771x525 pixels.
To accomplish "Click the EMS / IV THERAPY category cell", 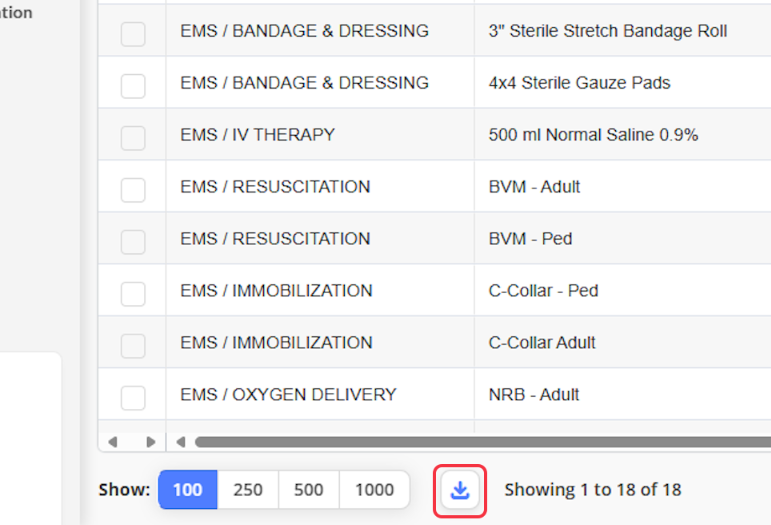I will coord(257,134).
